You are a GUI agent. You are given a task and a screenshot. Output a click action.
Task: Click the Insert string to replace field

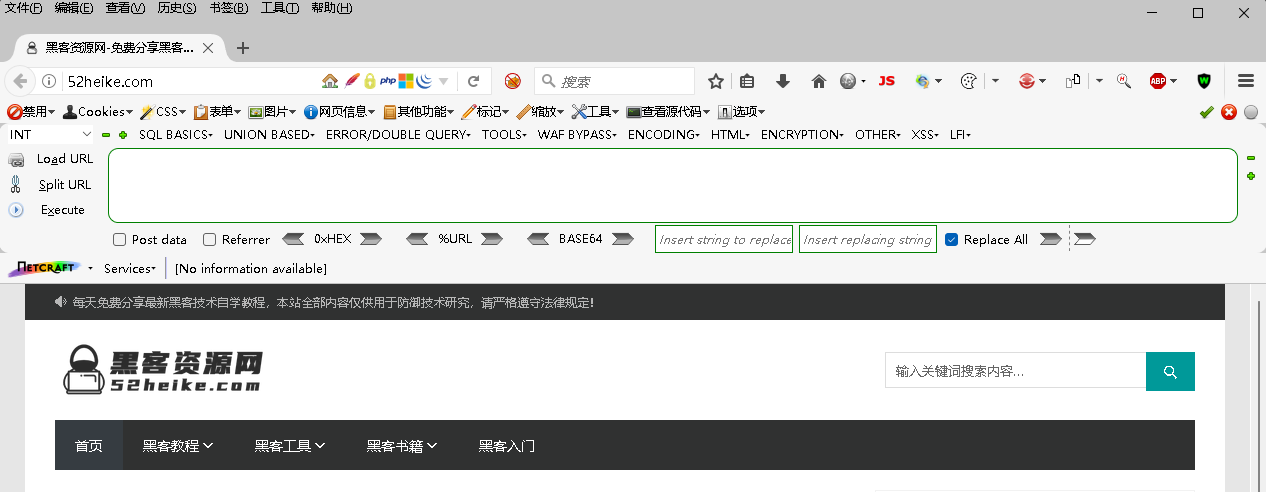(724, 239)
